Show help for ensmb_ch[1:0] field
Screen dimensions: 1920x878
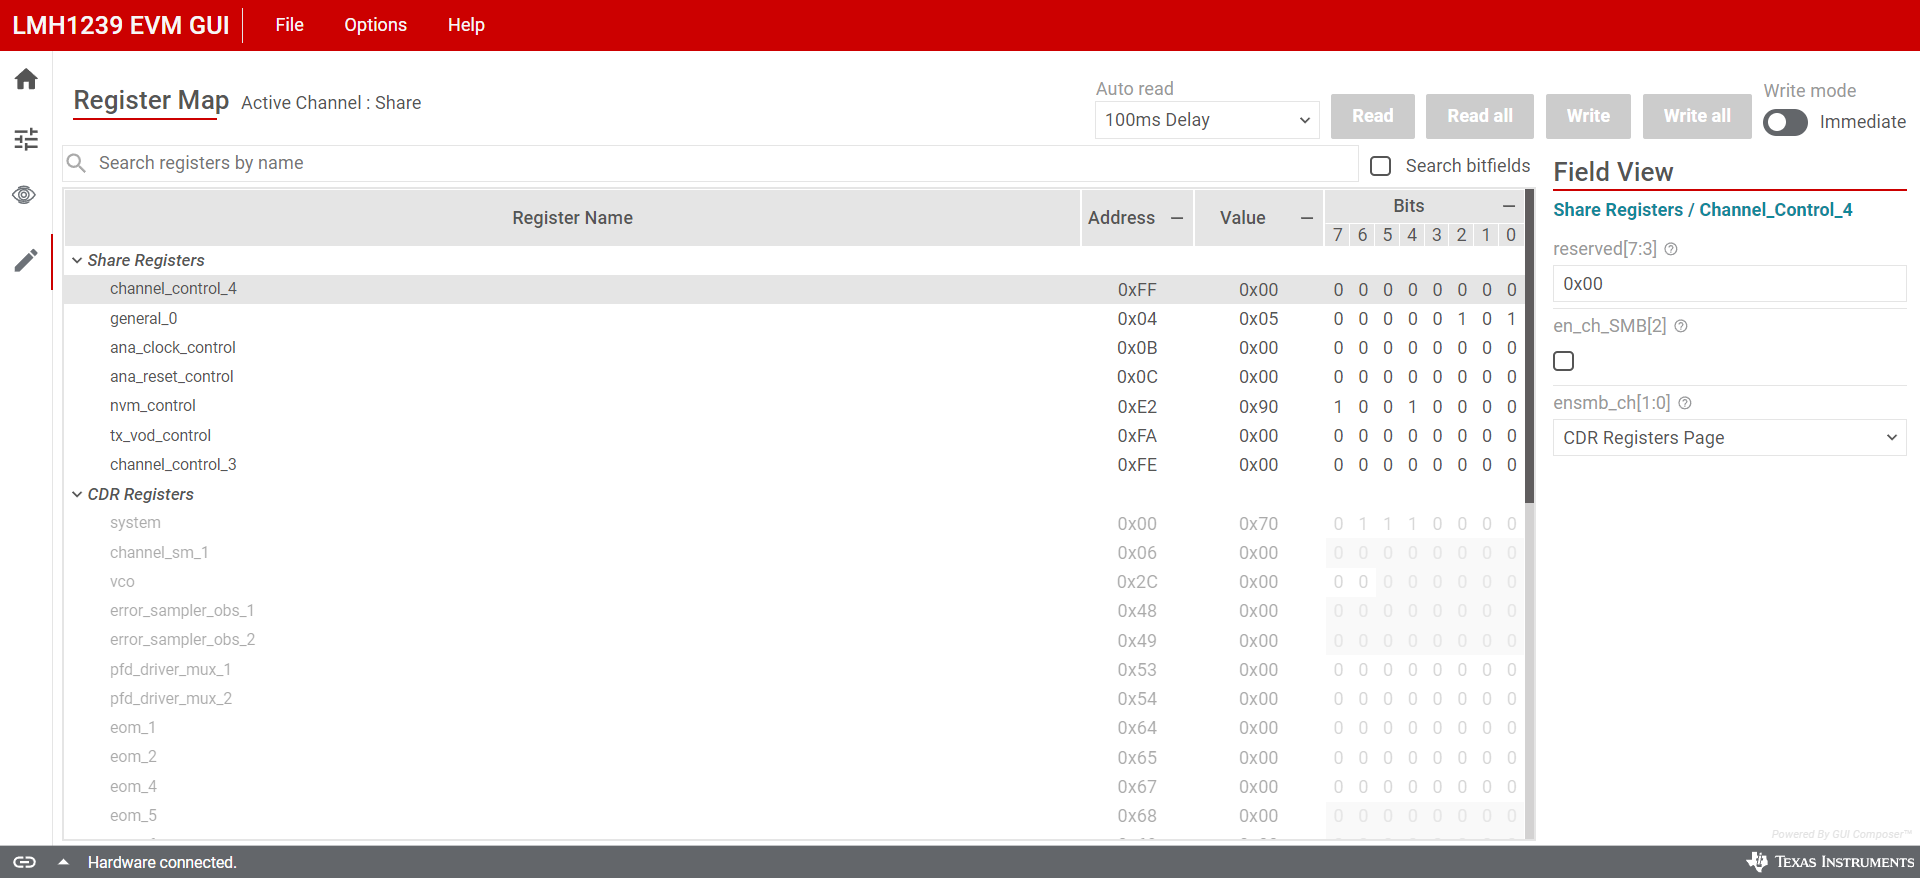[x=1685, y=403]
